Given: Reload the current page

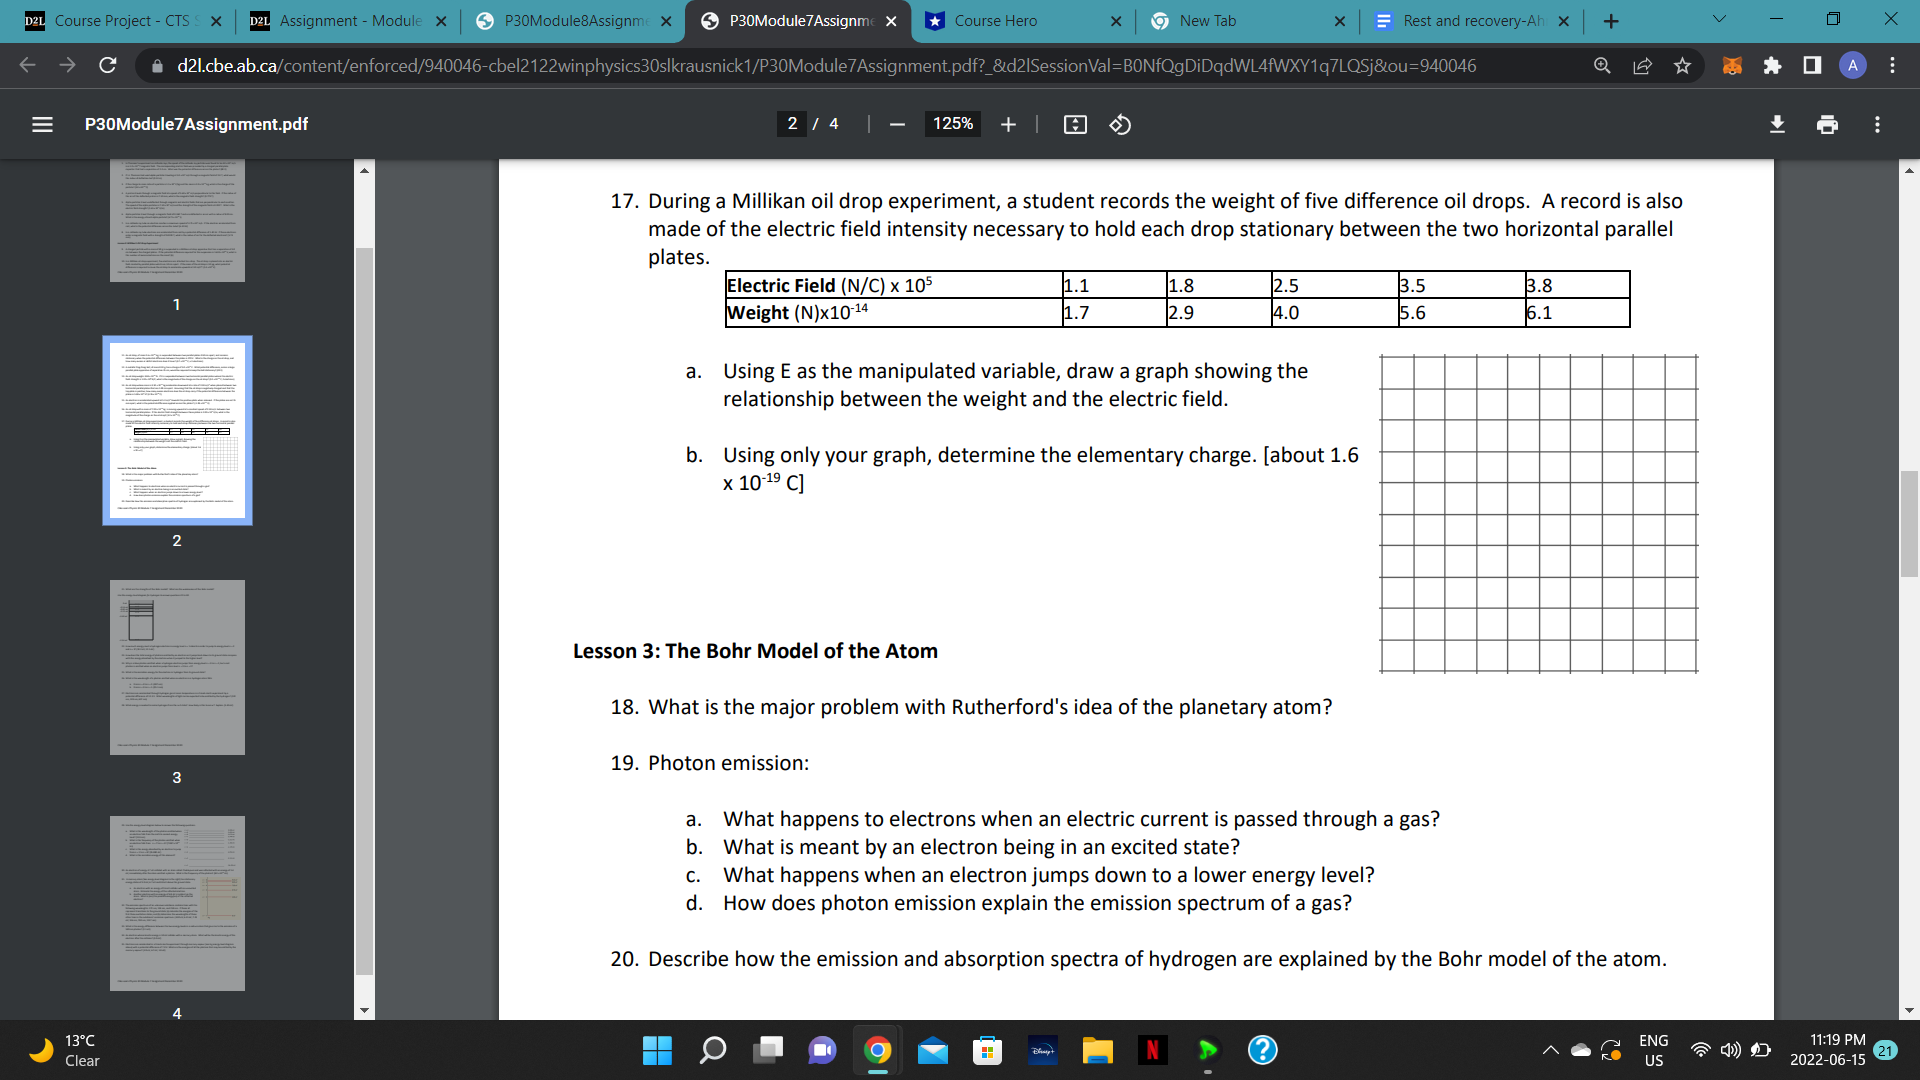Looking at the screenshot, I should click(108, 65).
